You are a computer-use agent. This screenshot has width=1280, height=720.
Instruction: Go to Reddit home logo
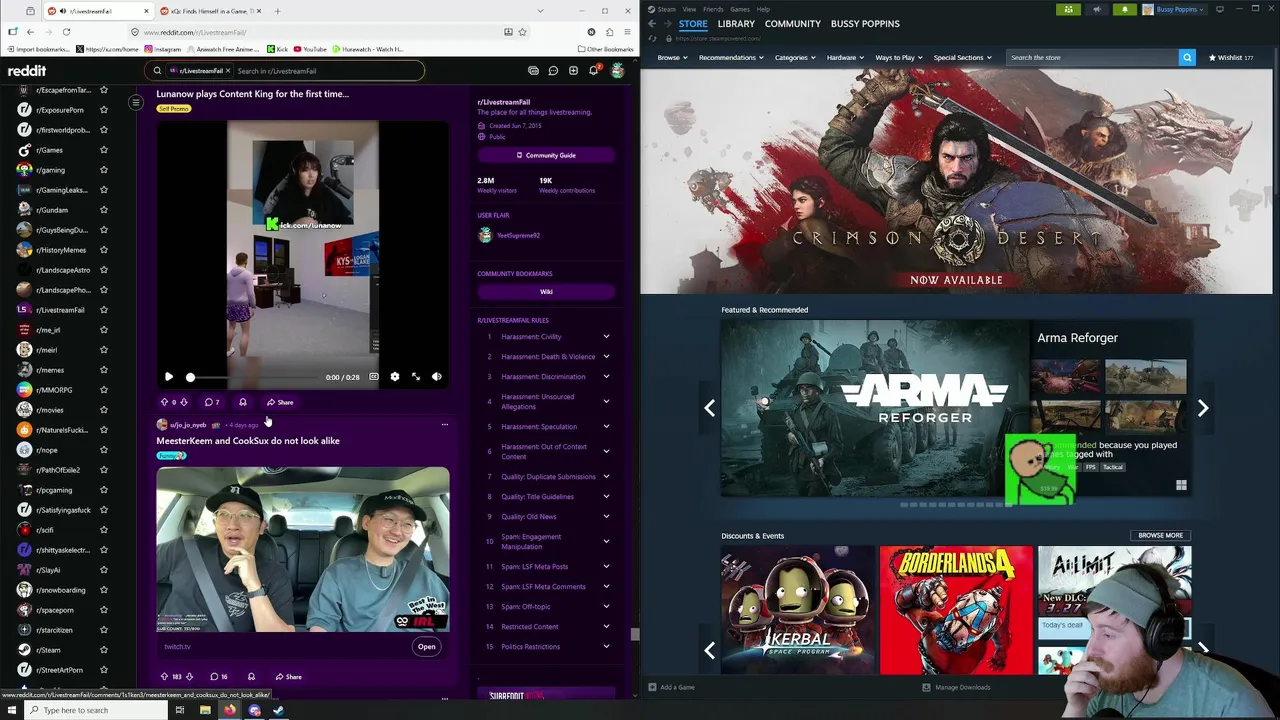point(27,71)
